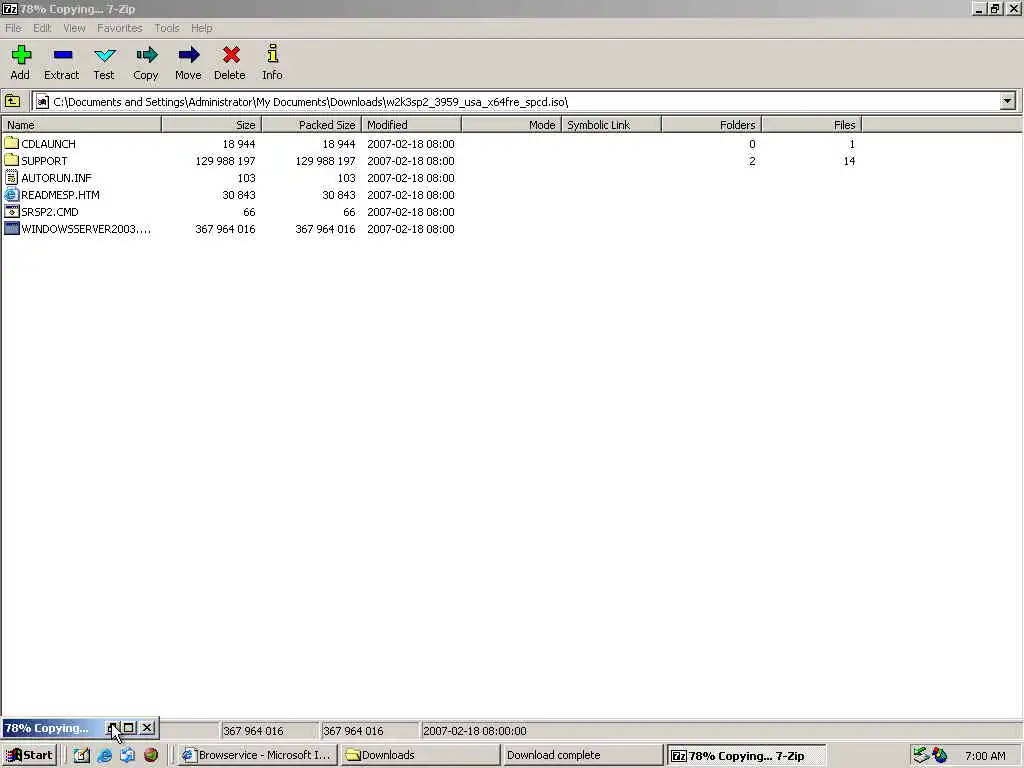Select SRSP2.CMD file name
The width and height of the screenshot is (1024, 768).
(50, 212)
